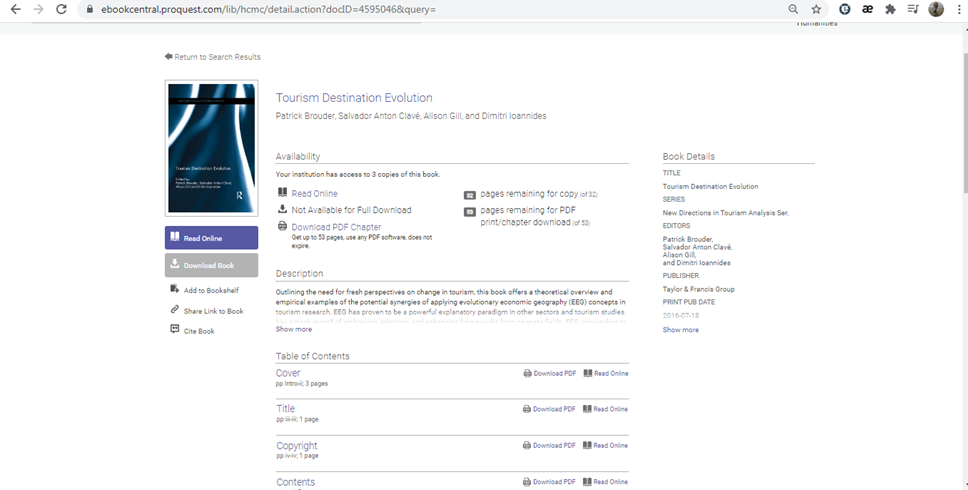Screen dimensions: 968x490
Task: Read the Copyright chapter online
Action: pyautogui.click(x=605, y=446)
